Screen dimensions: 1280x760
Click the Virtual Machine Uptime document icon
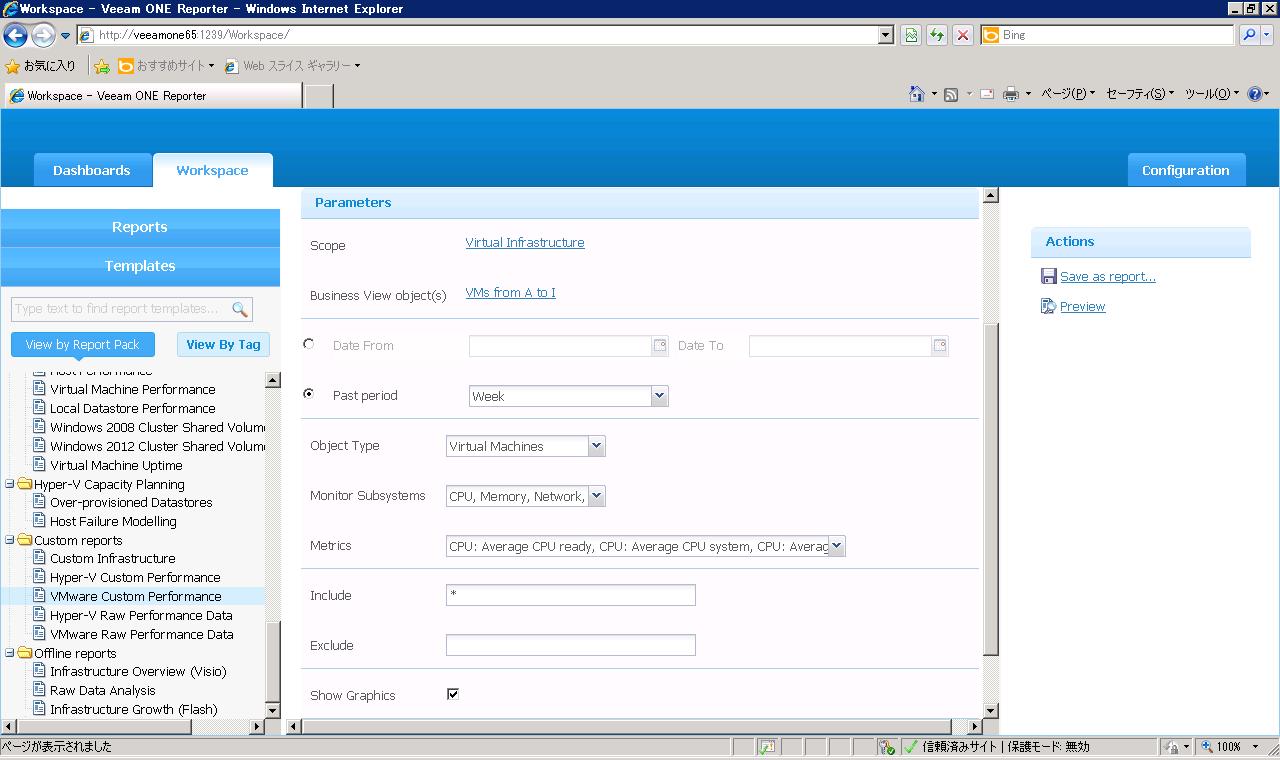tap(40, 465)
